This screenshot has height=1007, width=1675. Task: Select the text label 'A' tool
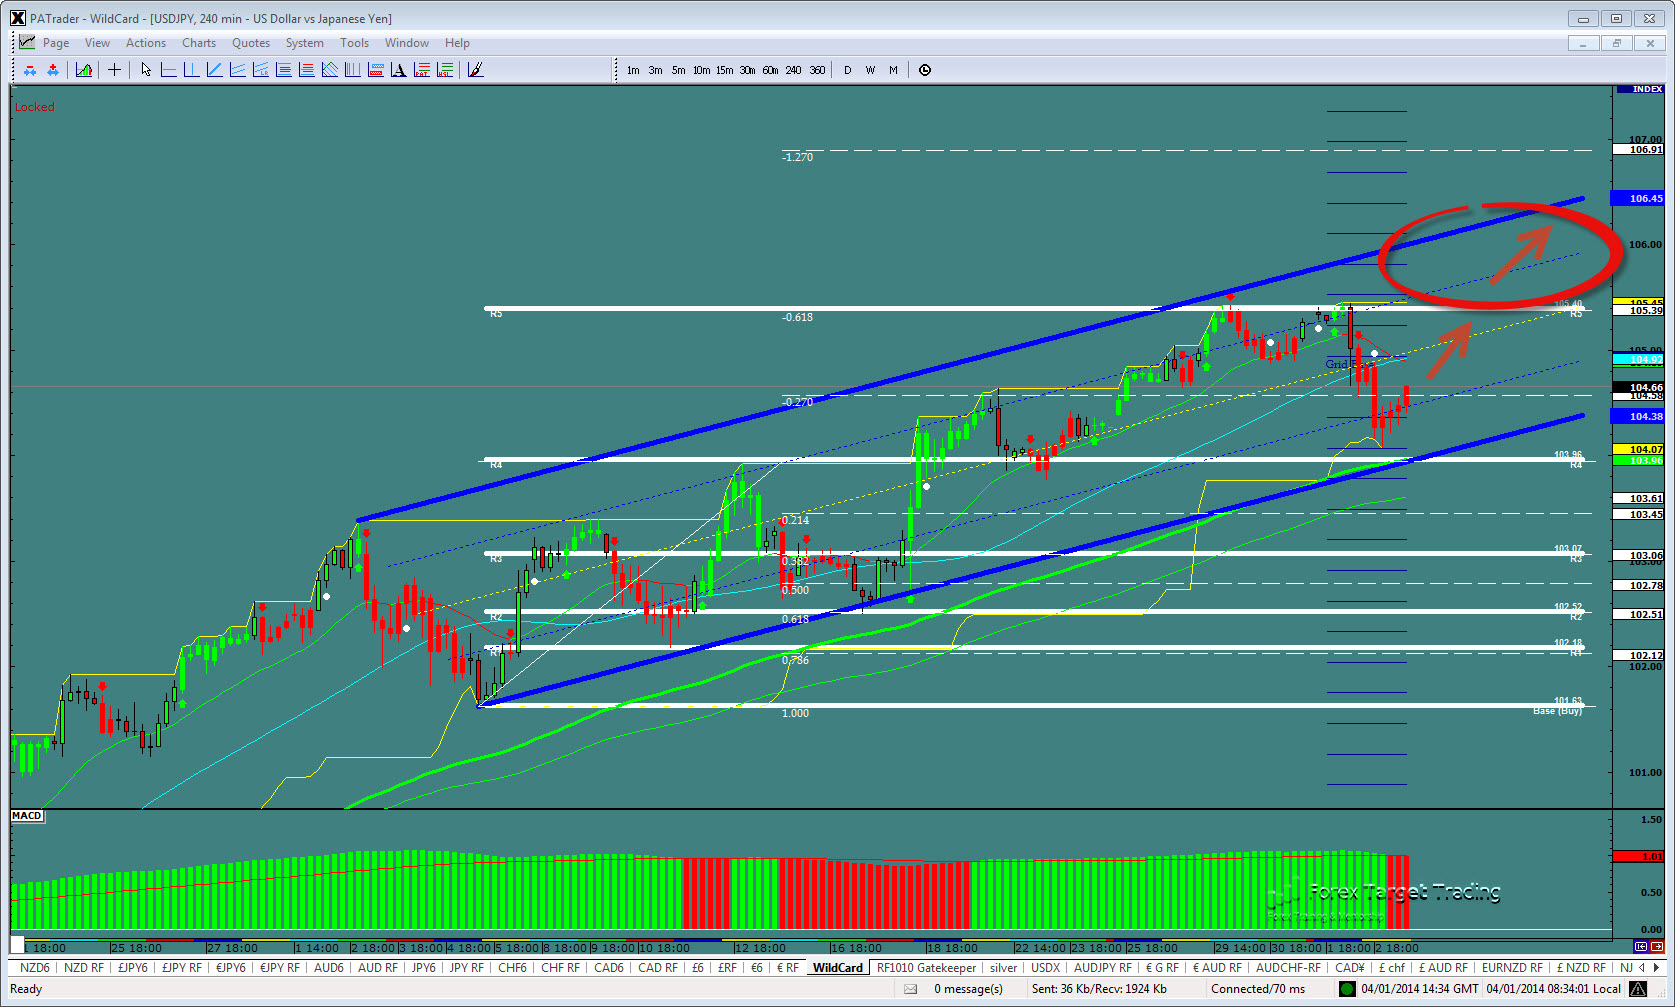[399, 70]
